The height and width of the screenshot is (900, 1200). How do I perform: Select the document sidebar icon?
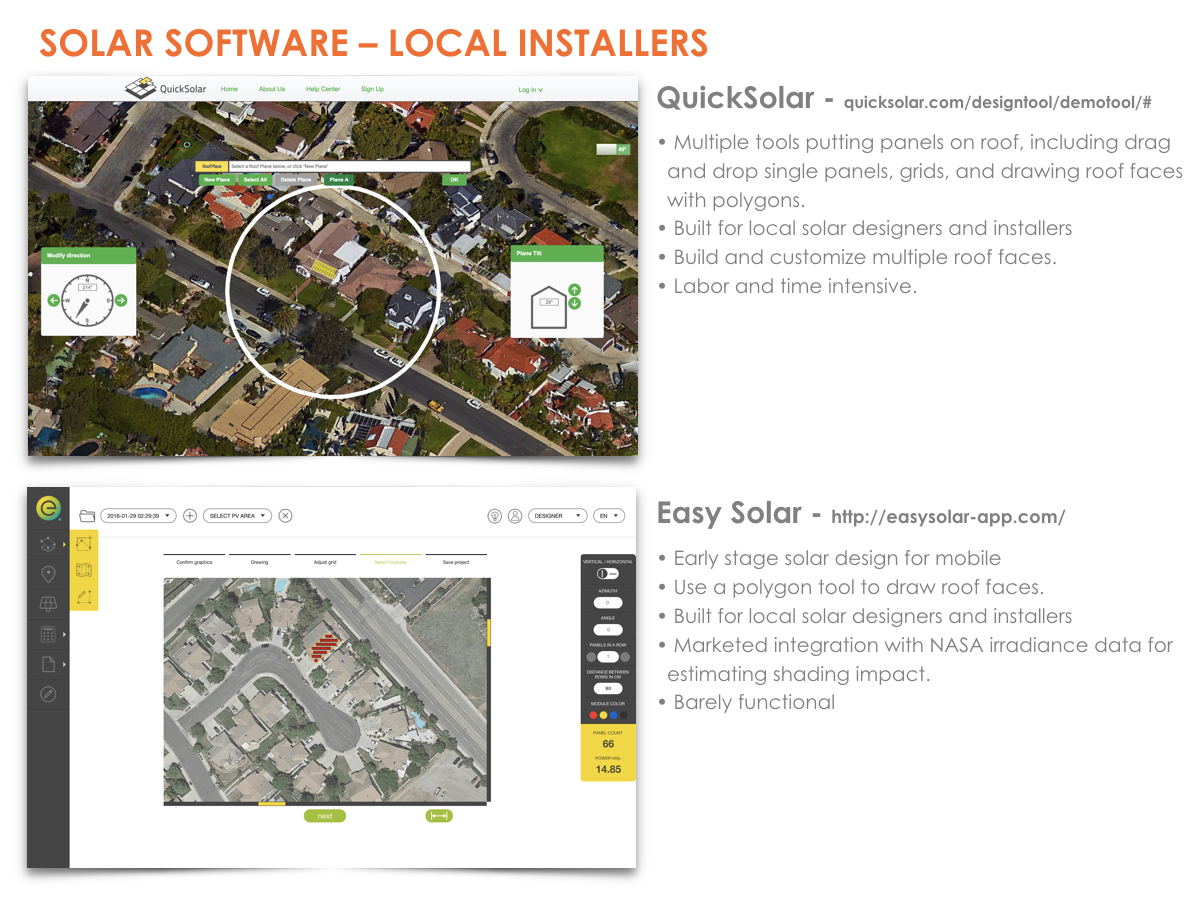pyautogui.click(x=47, y=664)
